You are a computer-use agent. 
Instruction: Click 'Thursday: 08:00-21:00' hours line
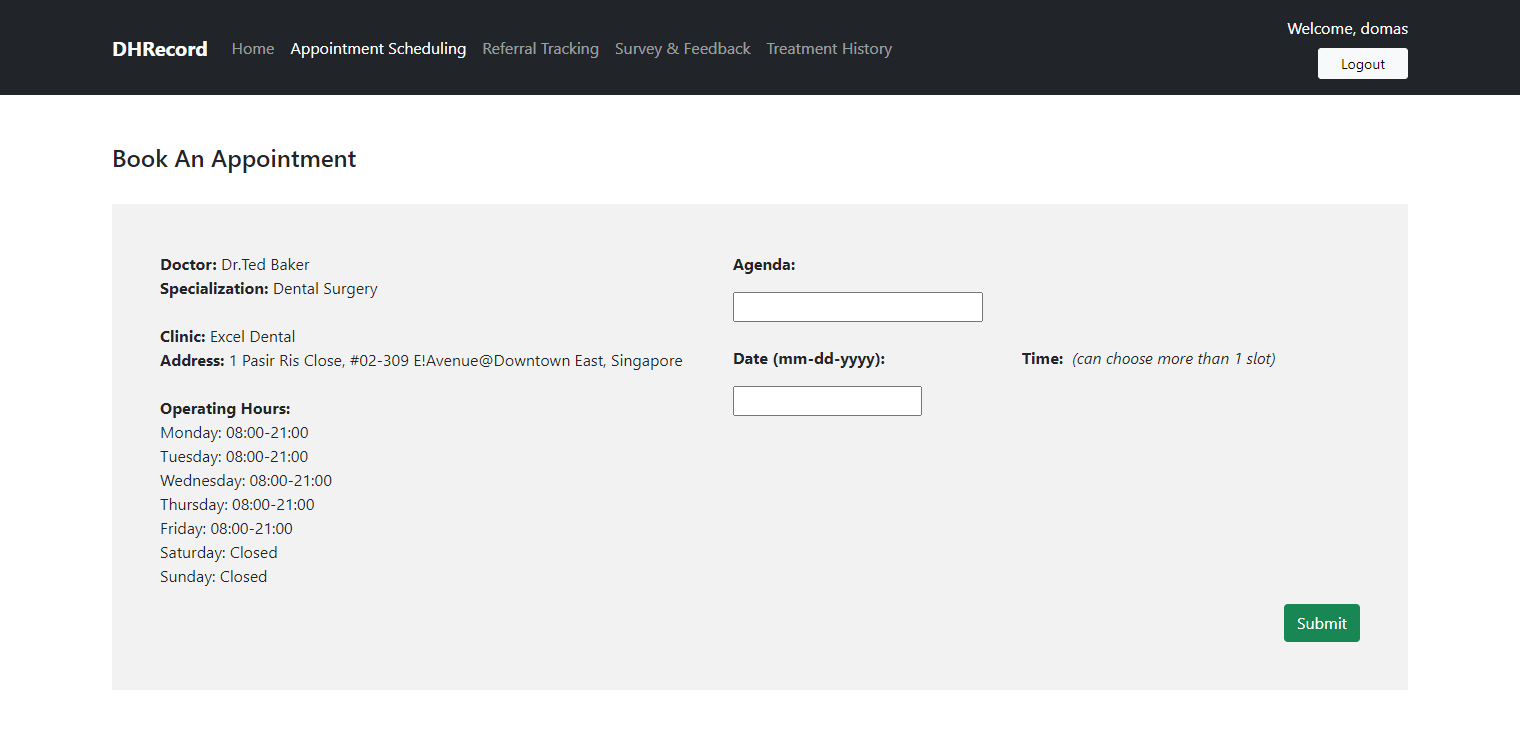[x=237, y=505]
